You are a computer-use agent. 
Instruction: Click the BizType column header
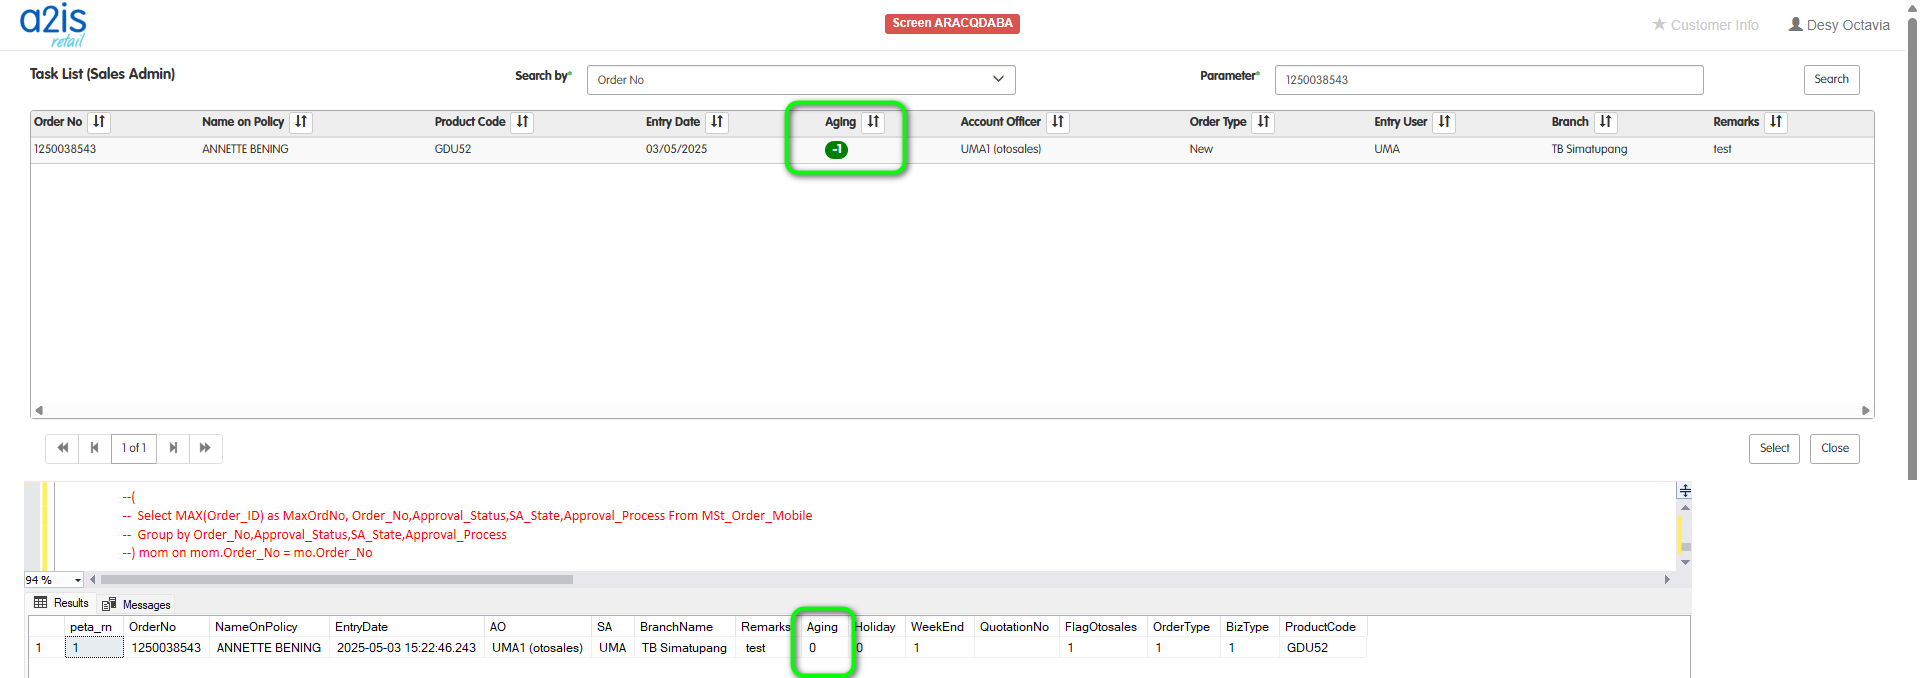(x=1250, y=627)
